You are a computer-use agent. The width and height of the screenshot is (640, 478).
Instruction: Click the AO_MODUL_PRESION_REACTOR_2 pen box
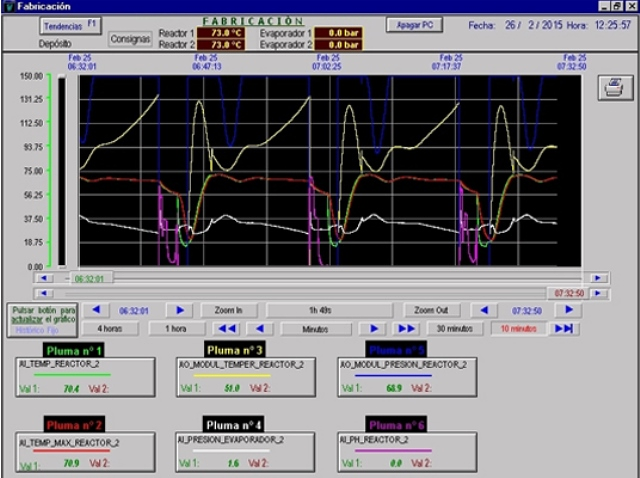407,377
